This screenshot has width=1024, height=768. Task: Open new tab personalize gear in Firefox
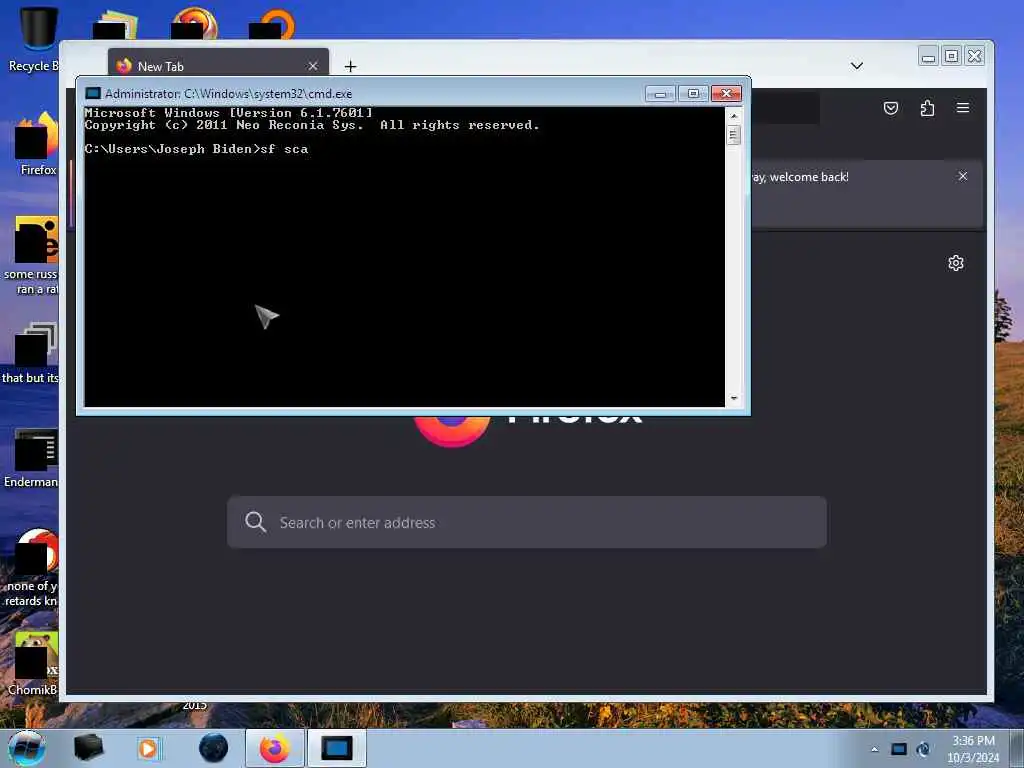[x=955, y=263]
